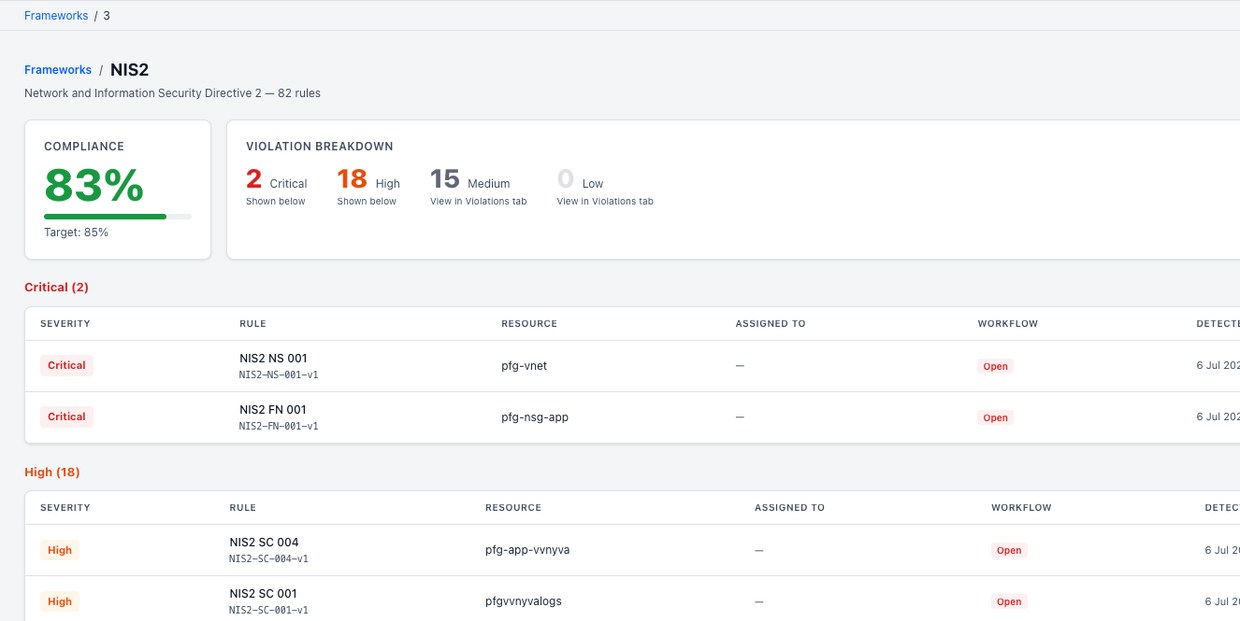Click the High badge in NIS2 SC 001 row
This screenshot has height=621, width=1240.
coord(60,601)
